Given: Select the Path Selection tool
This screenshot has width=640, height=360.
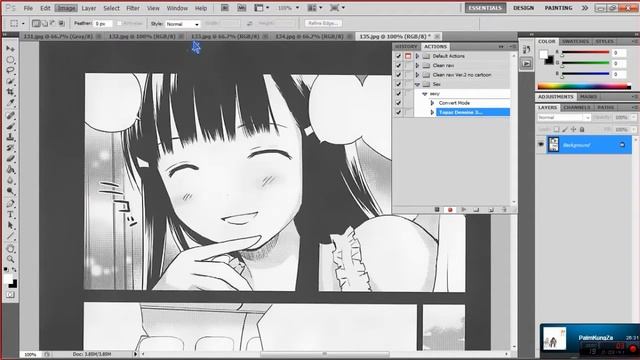Looking at the screenshot, I should click(x=10, y=225).
